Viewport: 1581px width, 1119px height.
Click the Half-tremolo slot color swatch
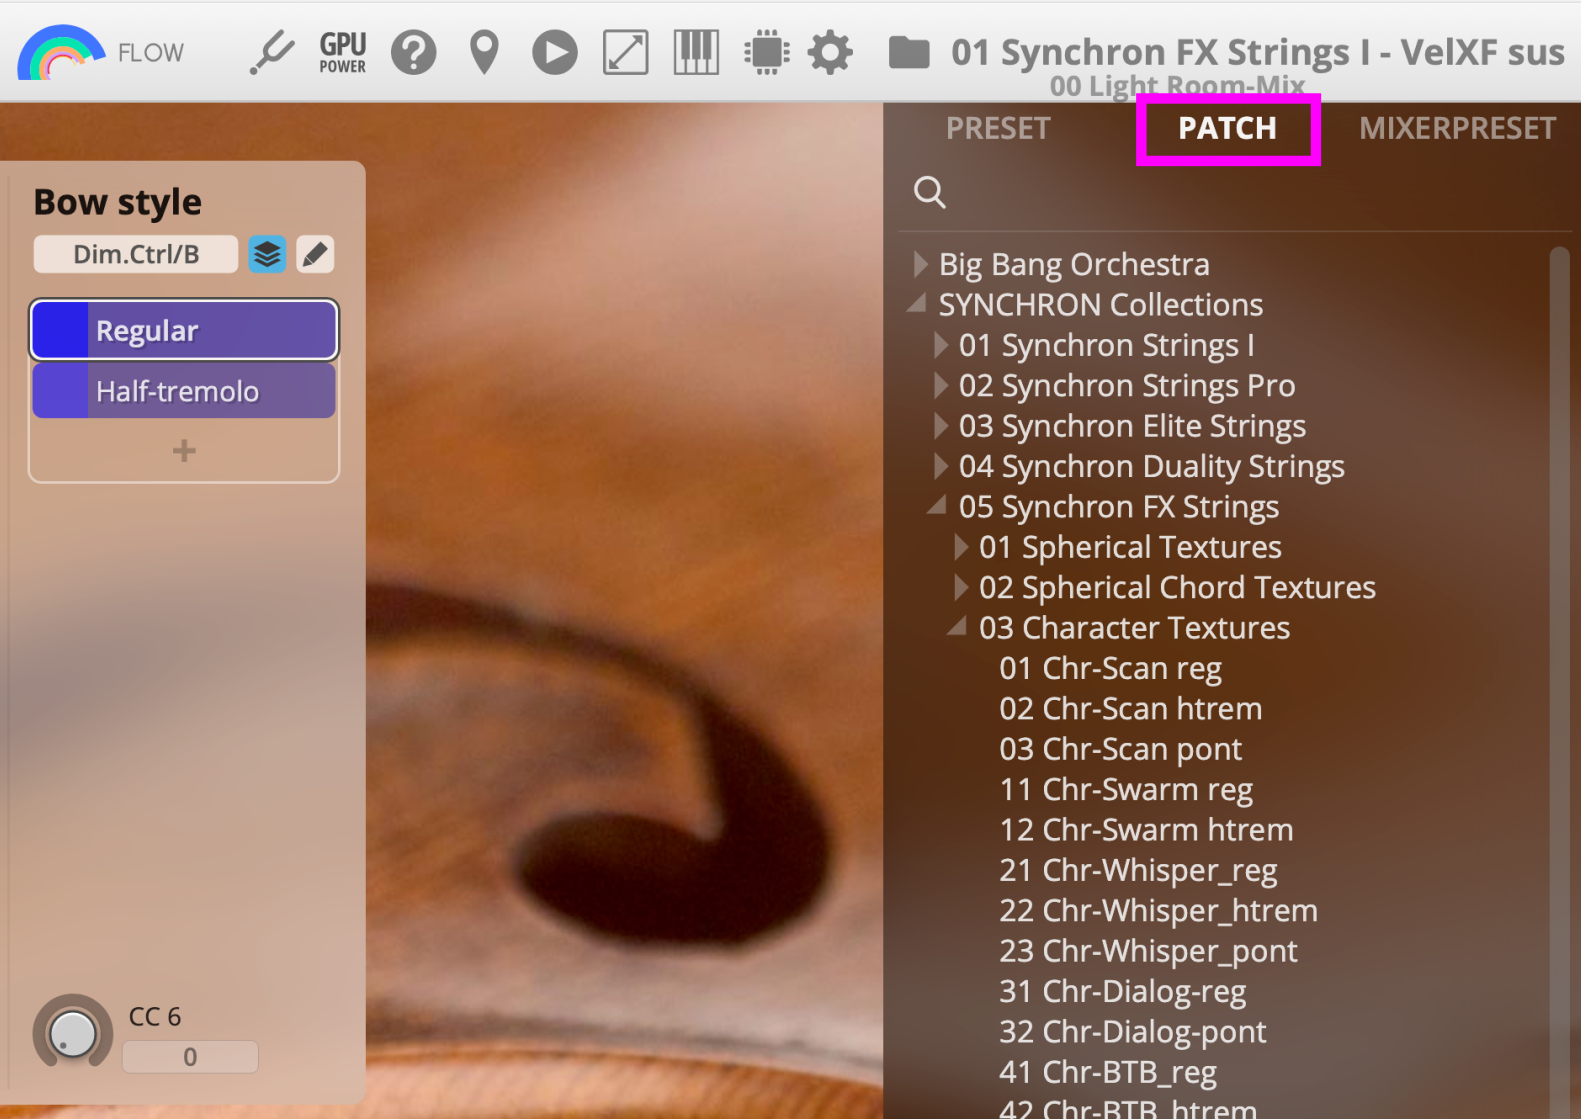click(x=60, y=390)
